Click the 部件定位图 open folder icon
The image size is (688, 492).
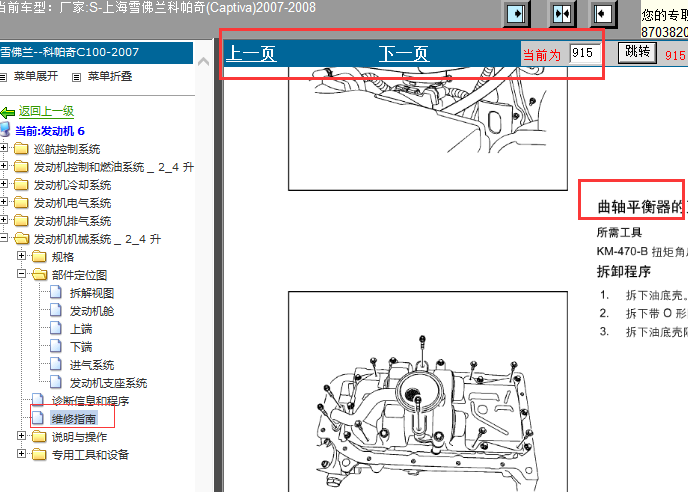[39, 274]
